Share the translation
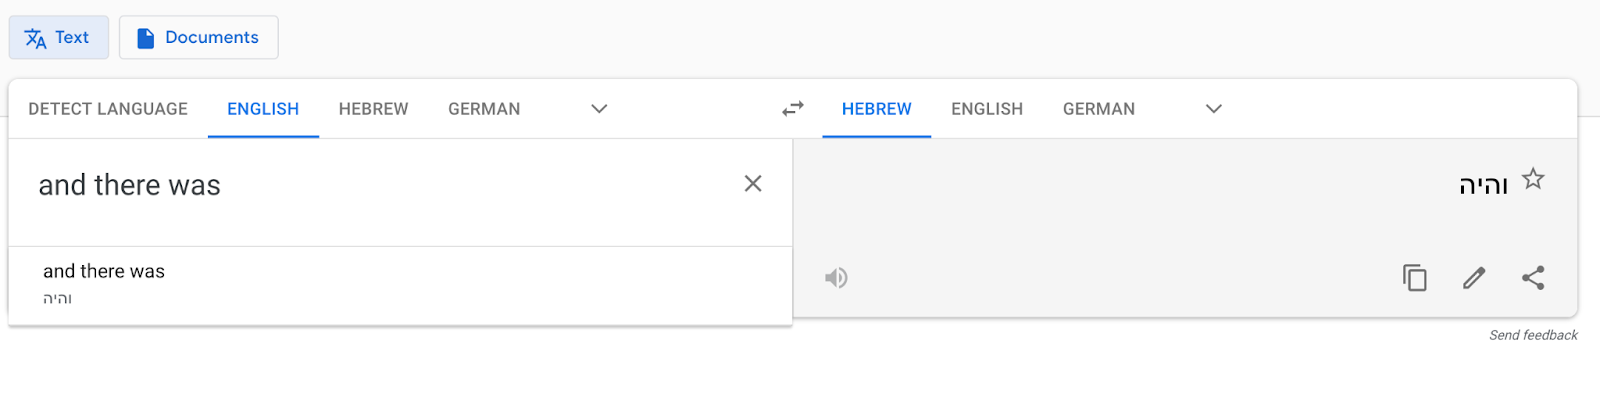The image size is (1600, 394). coord(1533,277)
